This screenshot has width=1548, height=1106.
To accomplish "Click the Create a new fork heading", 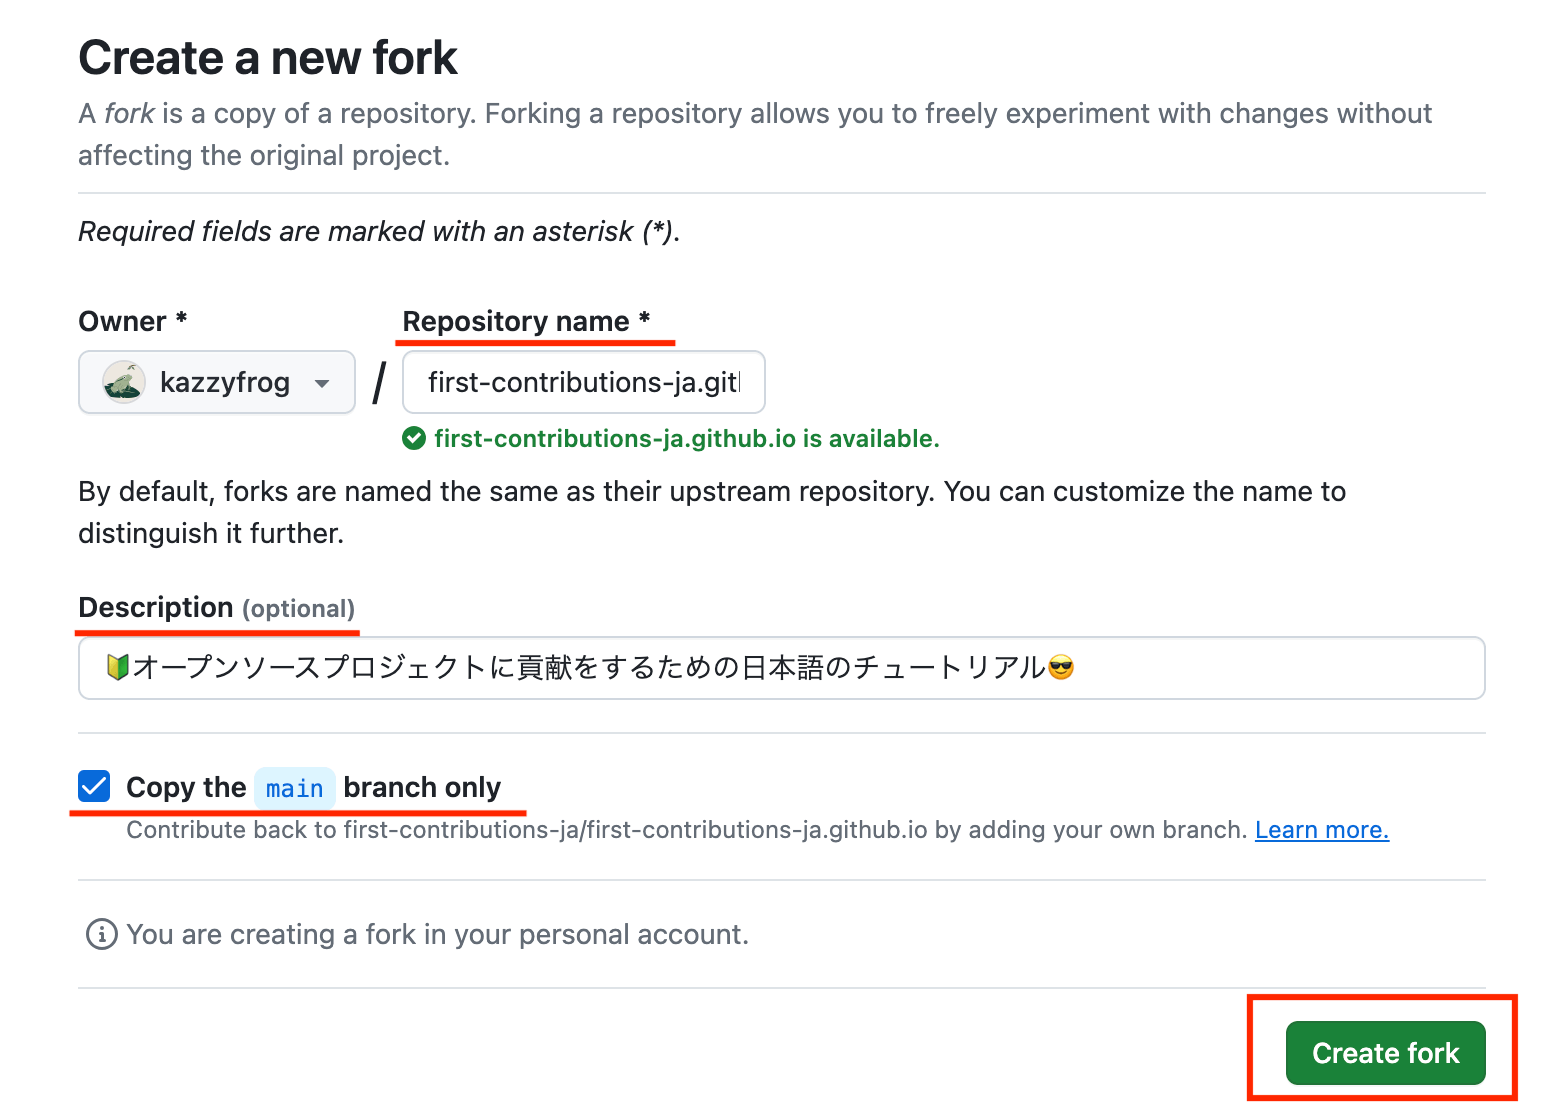I will (268, 58).
